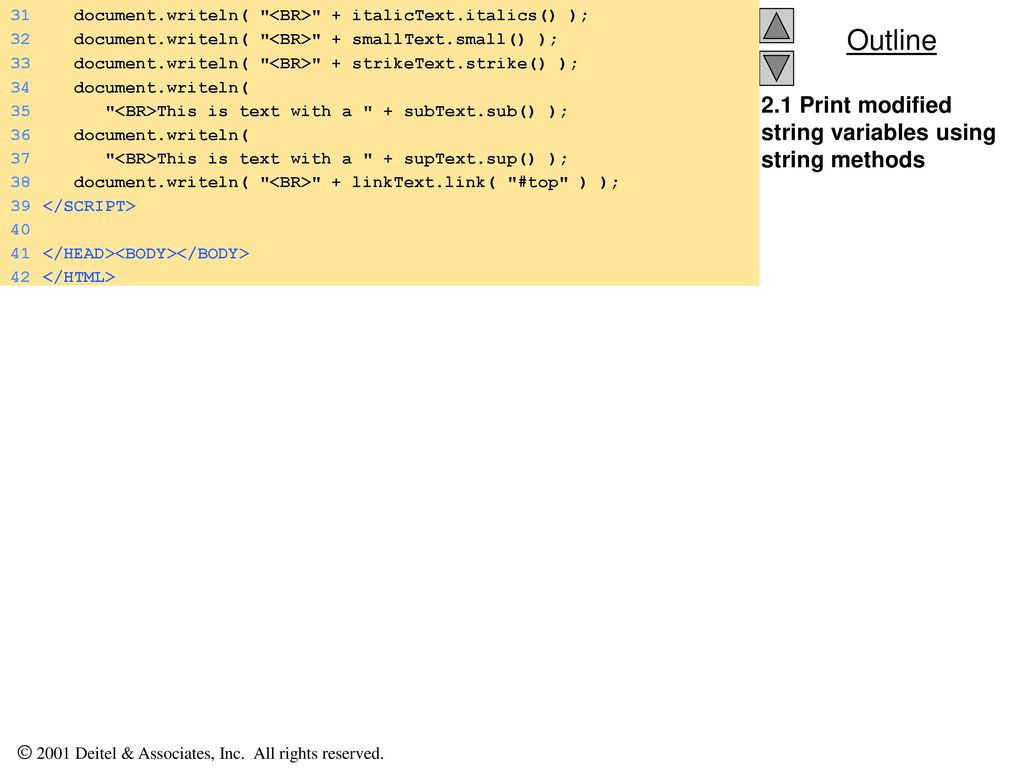Select line 38 with linkText.link( "#top" )
Image resolution: width=1024 pixels, height=768 pixels.
pyautogui.click(x=345, y=182)
